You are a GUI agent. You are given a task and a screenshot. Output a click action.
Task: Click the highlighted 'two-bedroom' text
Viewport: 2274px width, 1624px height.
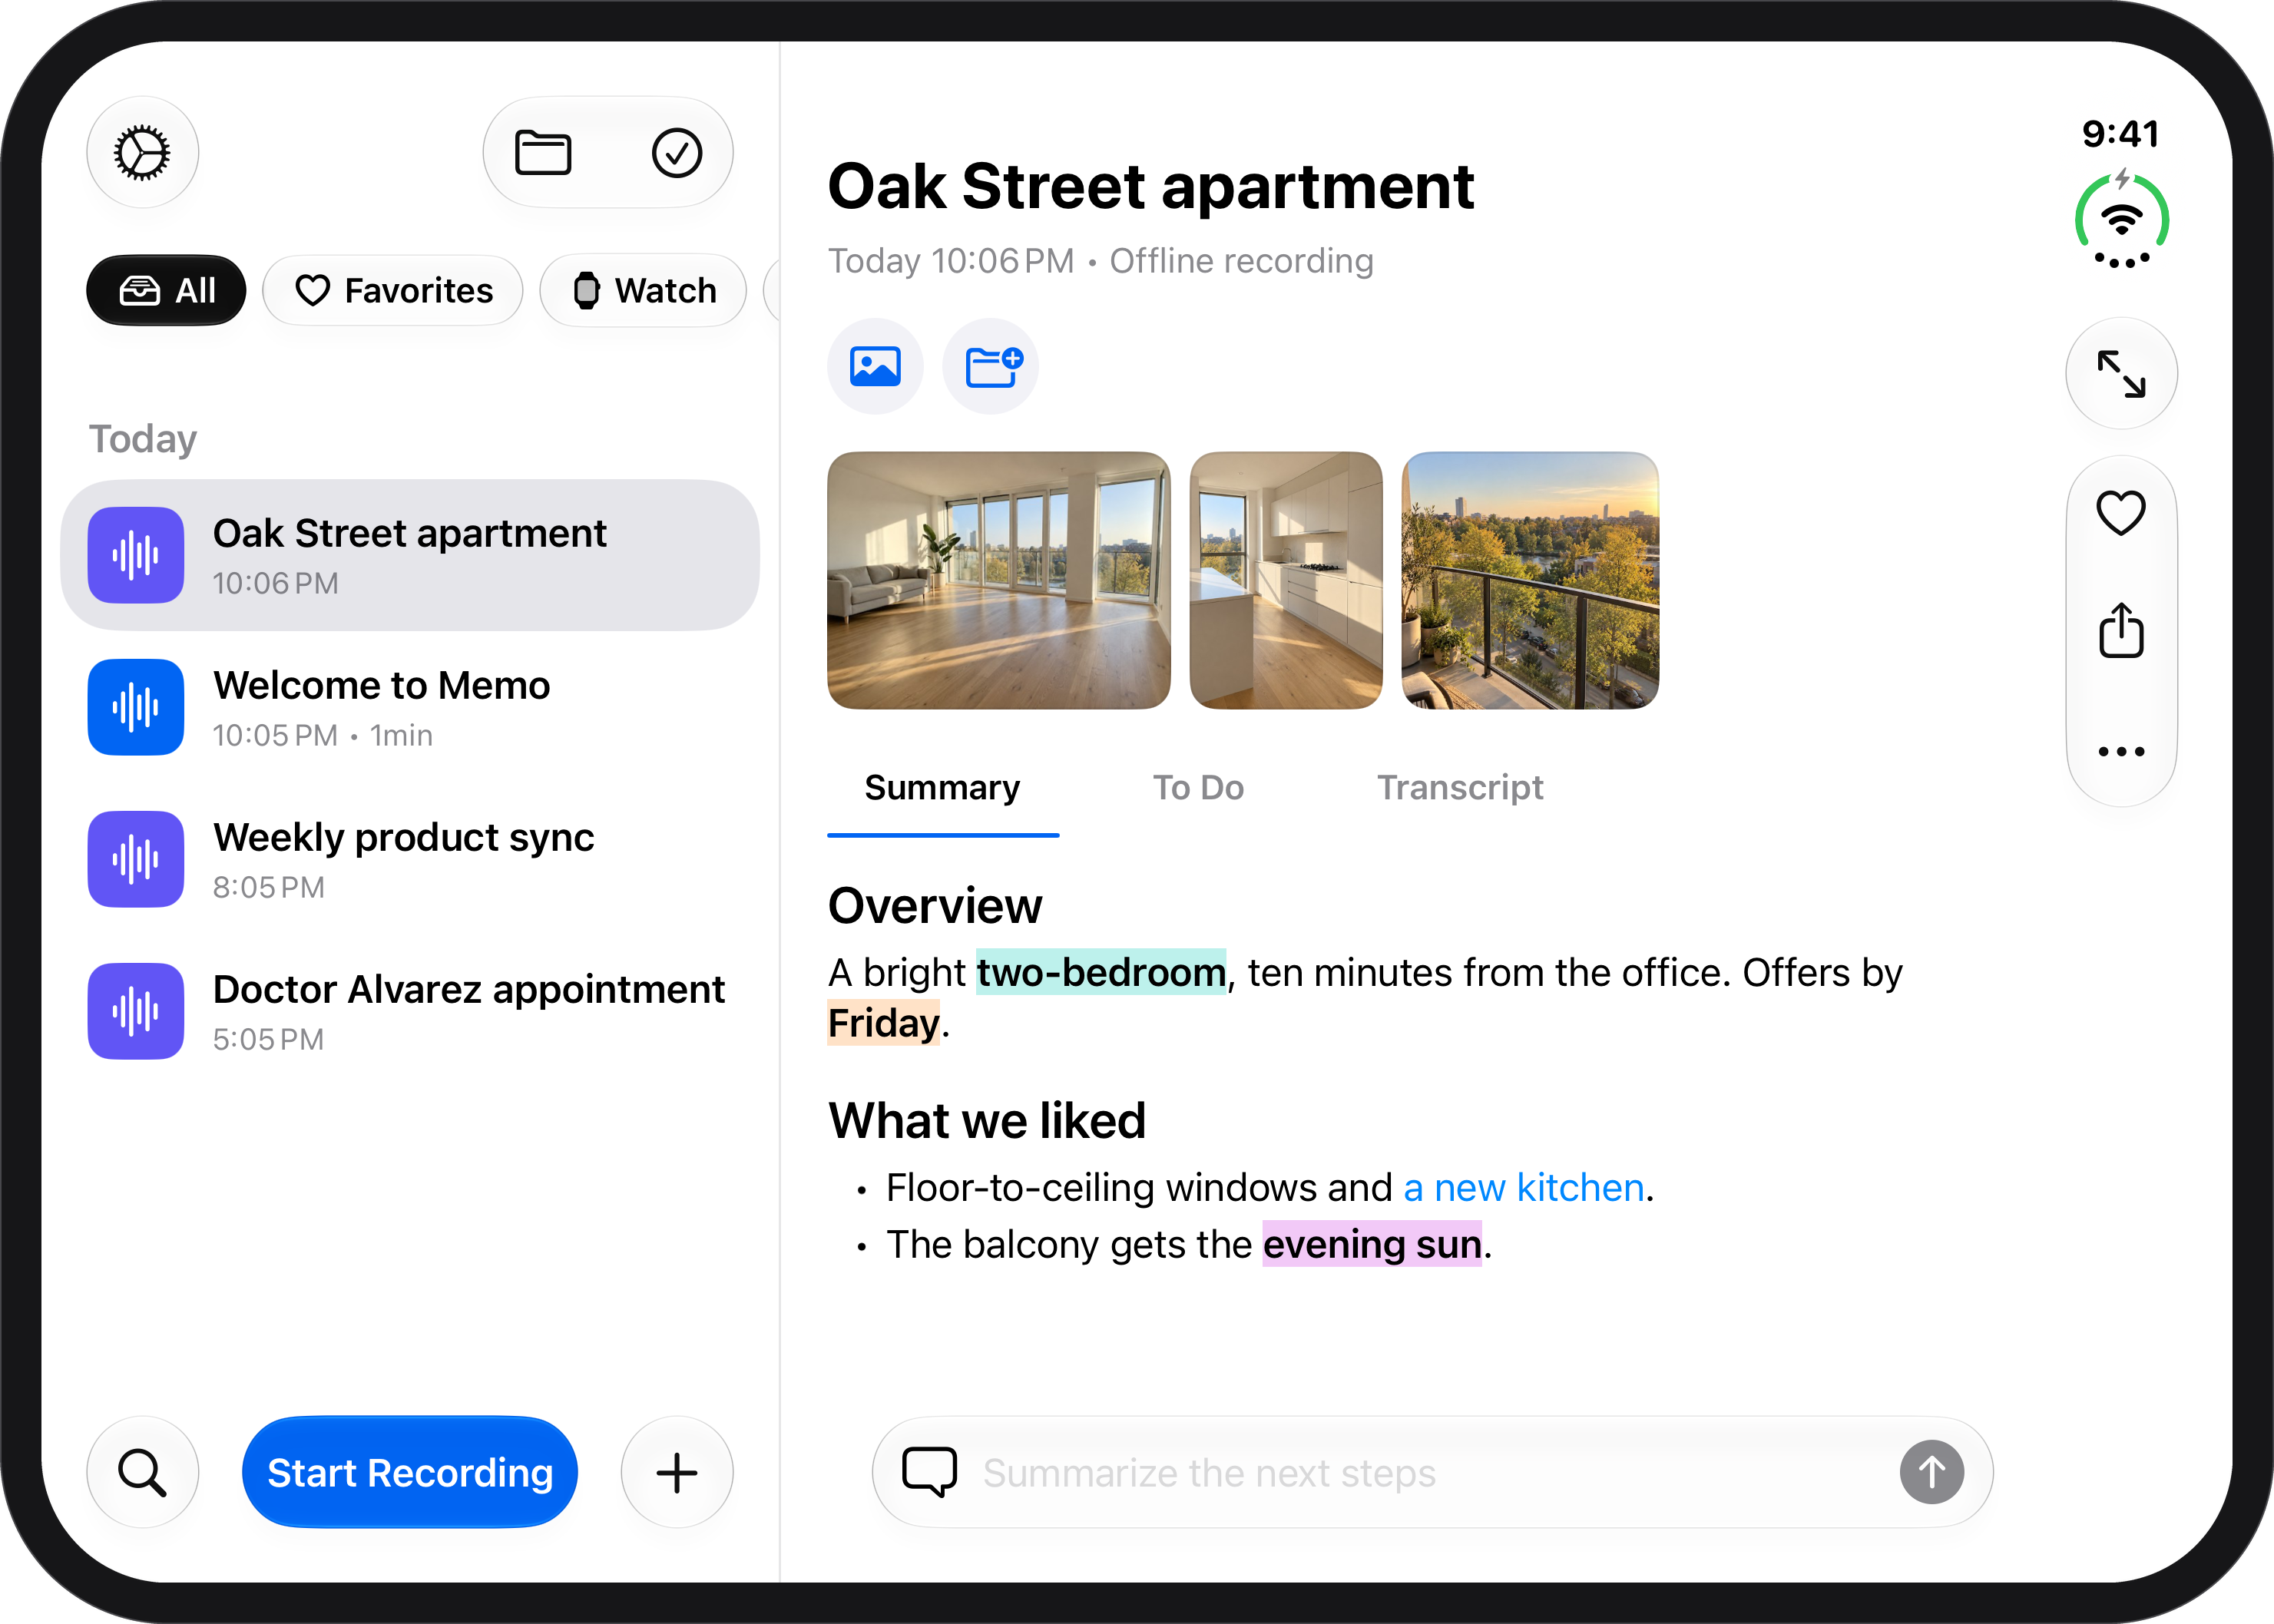click(x=1101, y=973)
